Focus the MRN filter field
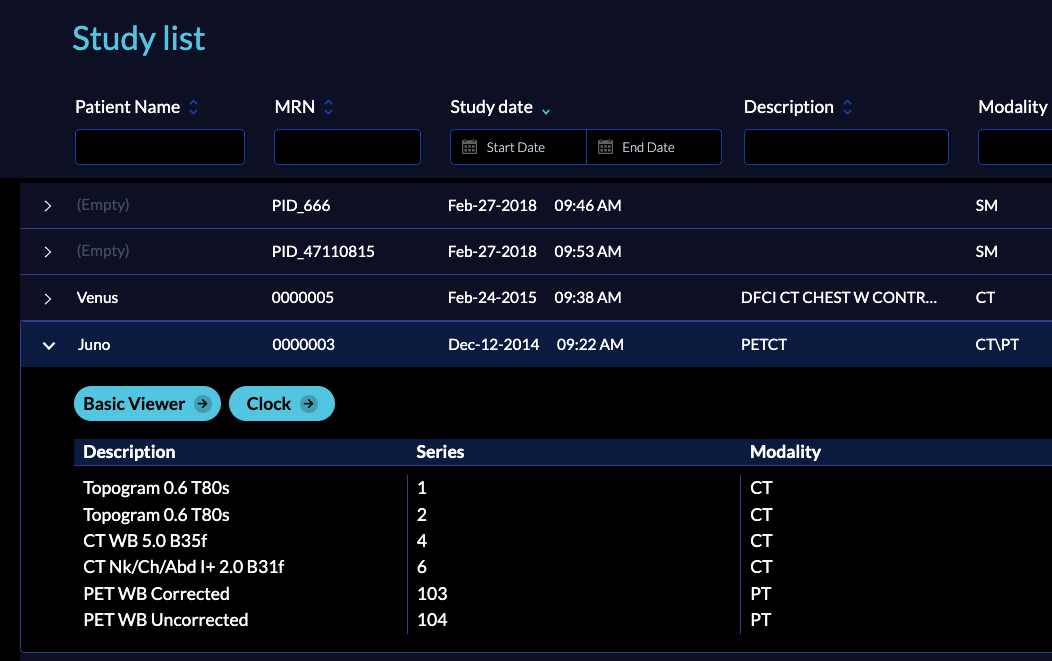This screenshot has width=1052, height=661. tap(348, 147)
